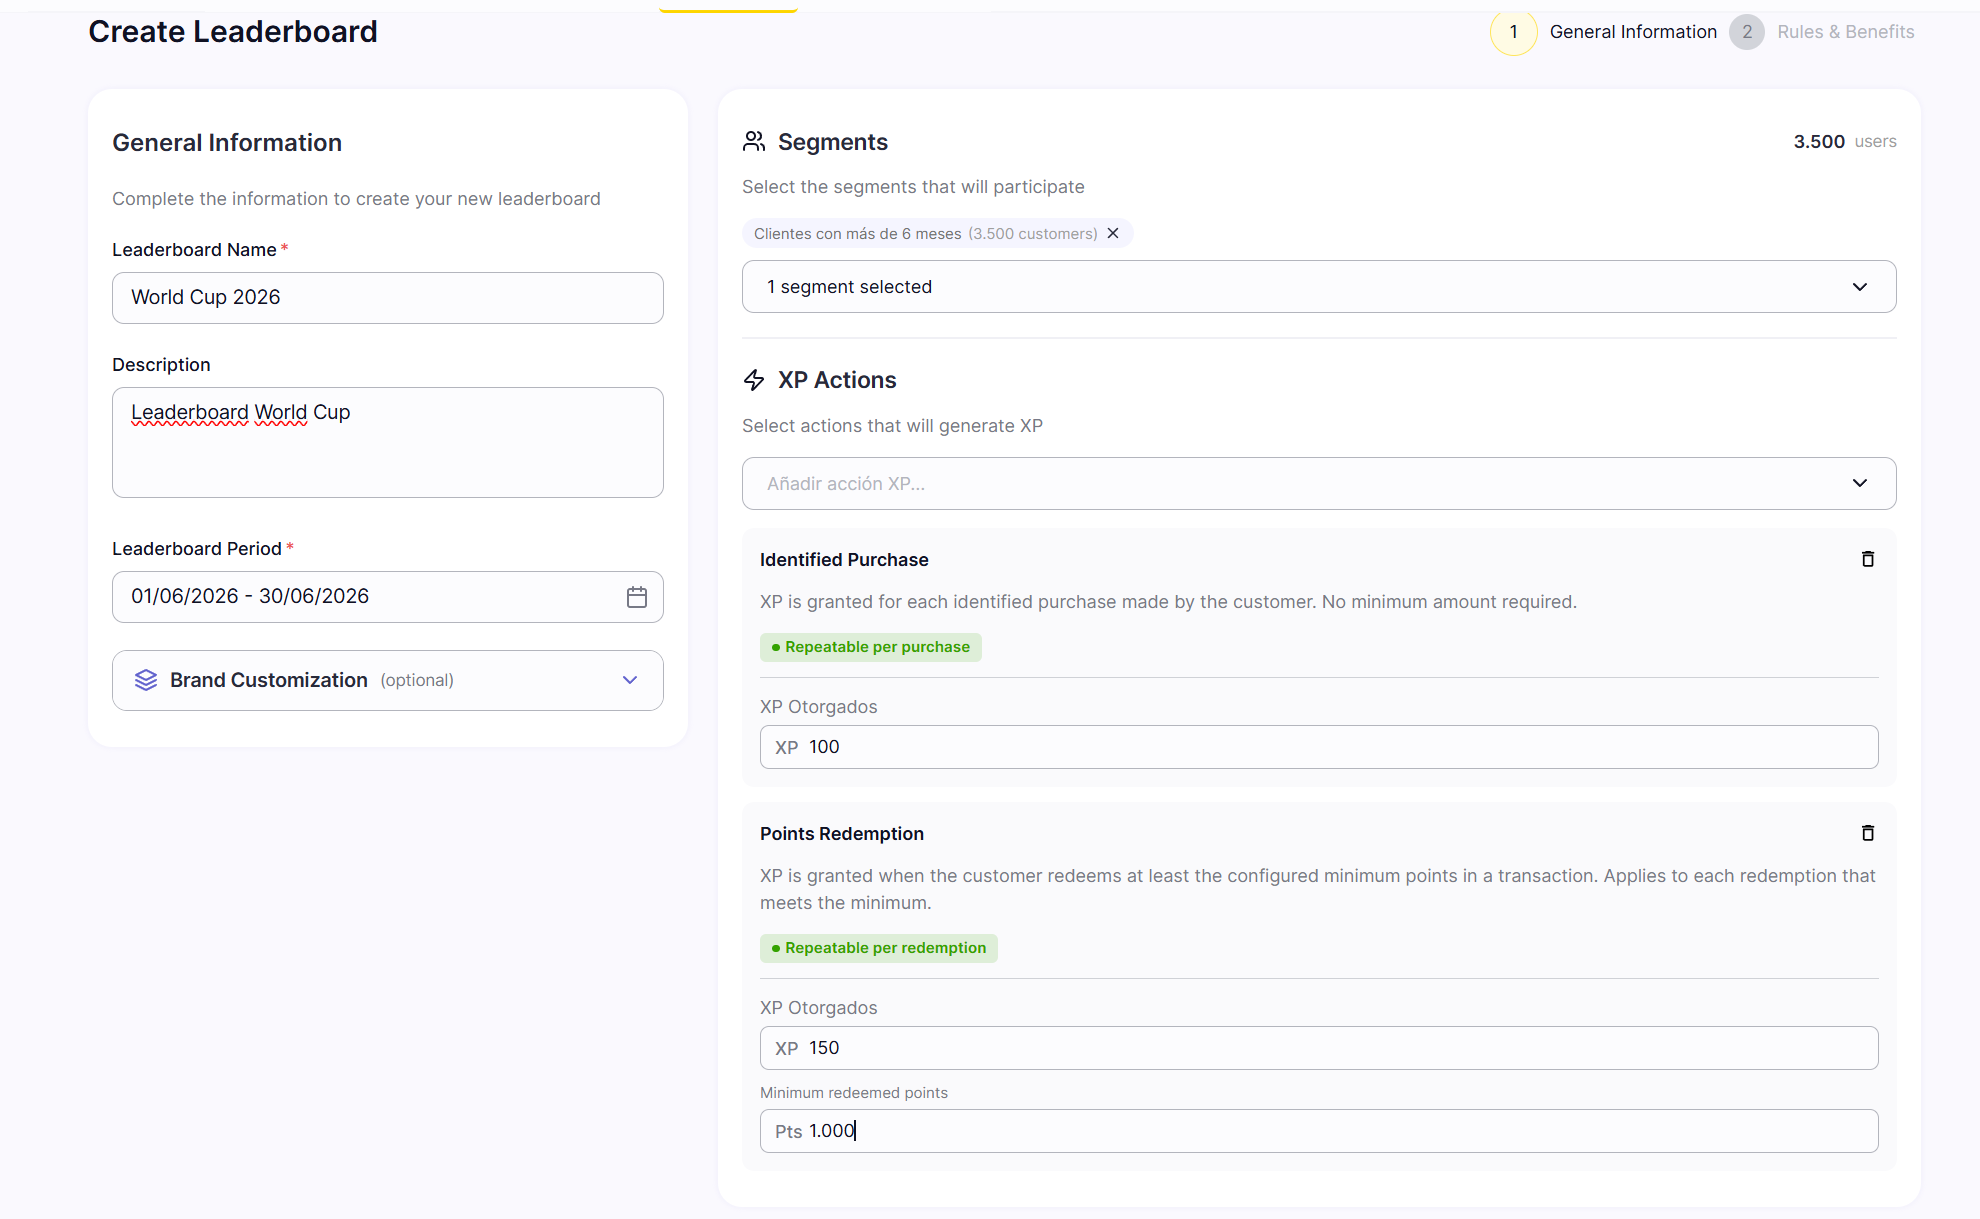Edit Points Redemption XP value 150
The width and height of the screenshot is (1980, 1219).
coord(1319,1048)
